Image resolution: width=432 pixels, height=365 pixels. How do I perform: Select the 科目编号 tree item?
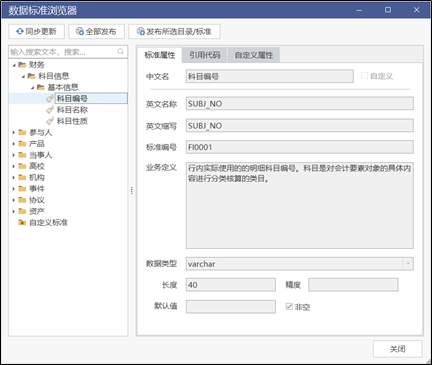(72, 98)
